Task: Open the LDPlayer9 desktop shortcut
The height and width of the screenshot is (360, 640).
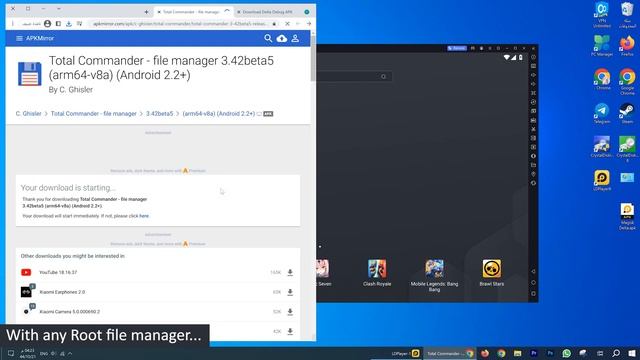Action: 602,180
